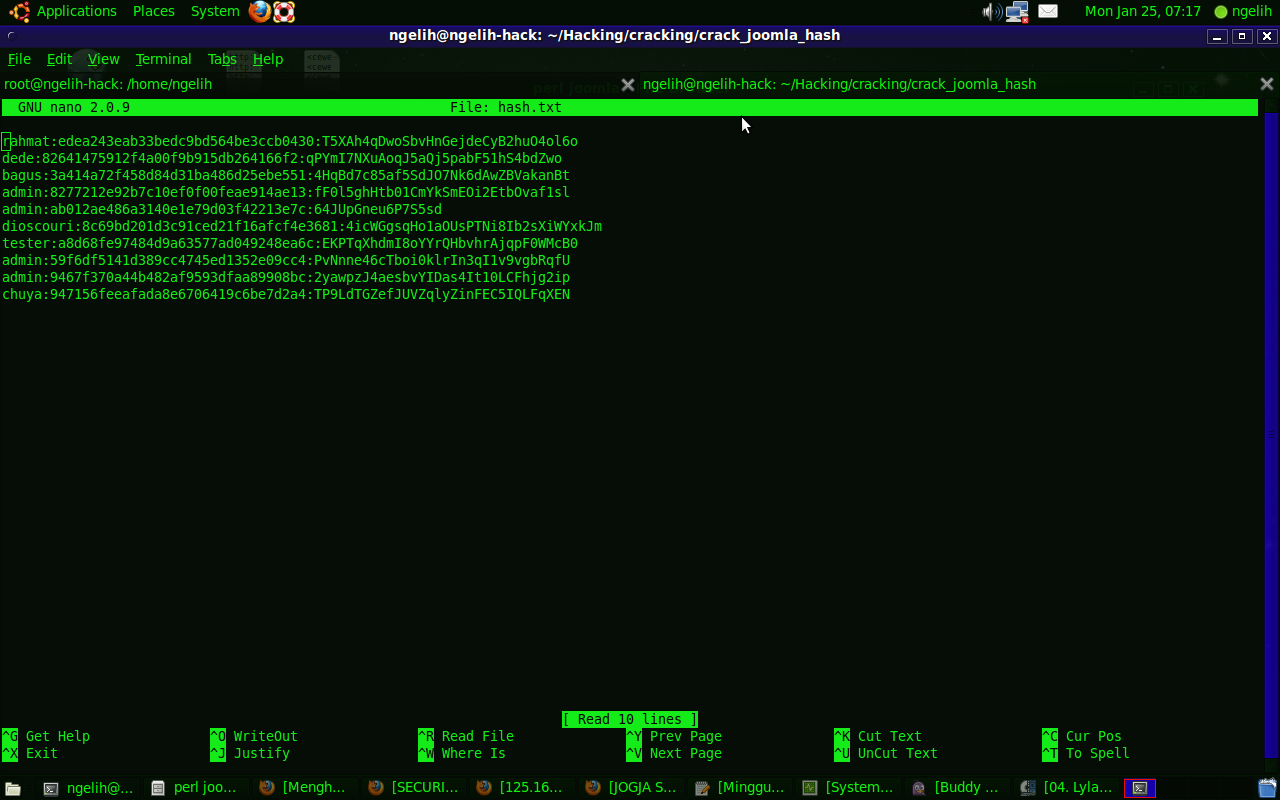Open the terminal File menu
Viewport: 1280px width, 800px height.
coord(19,59)
